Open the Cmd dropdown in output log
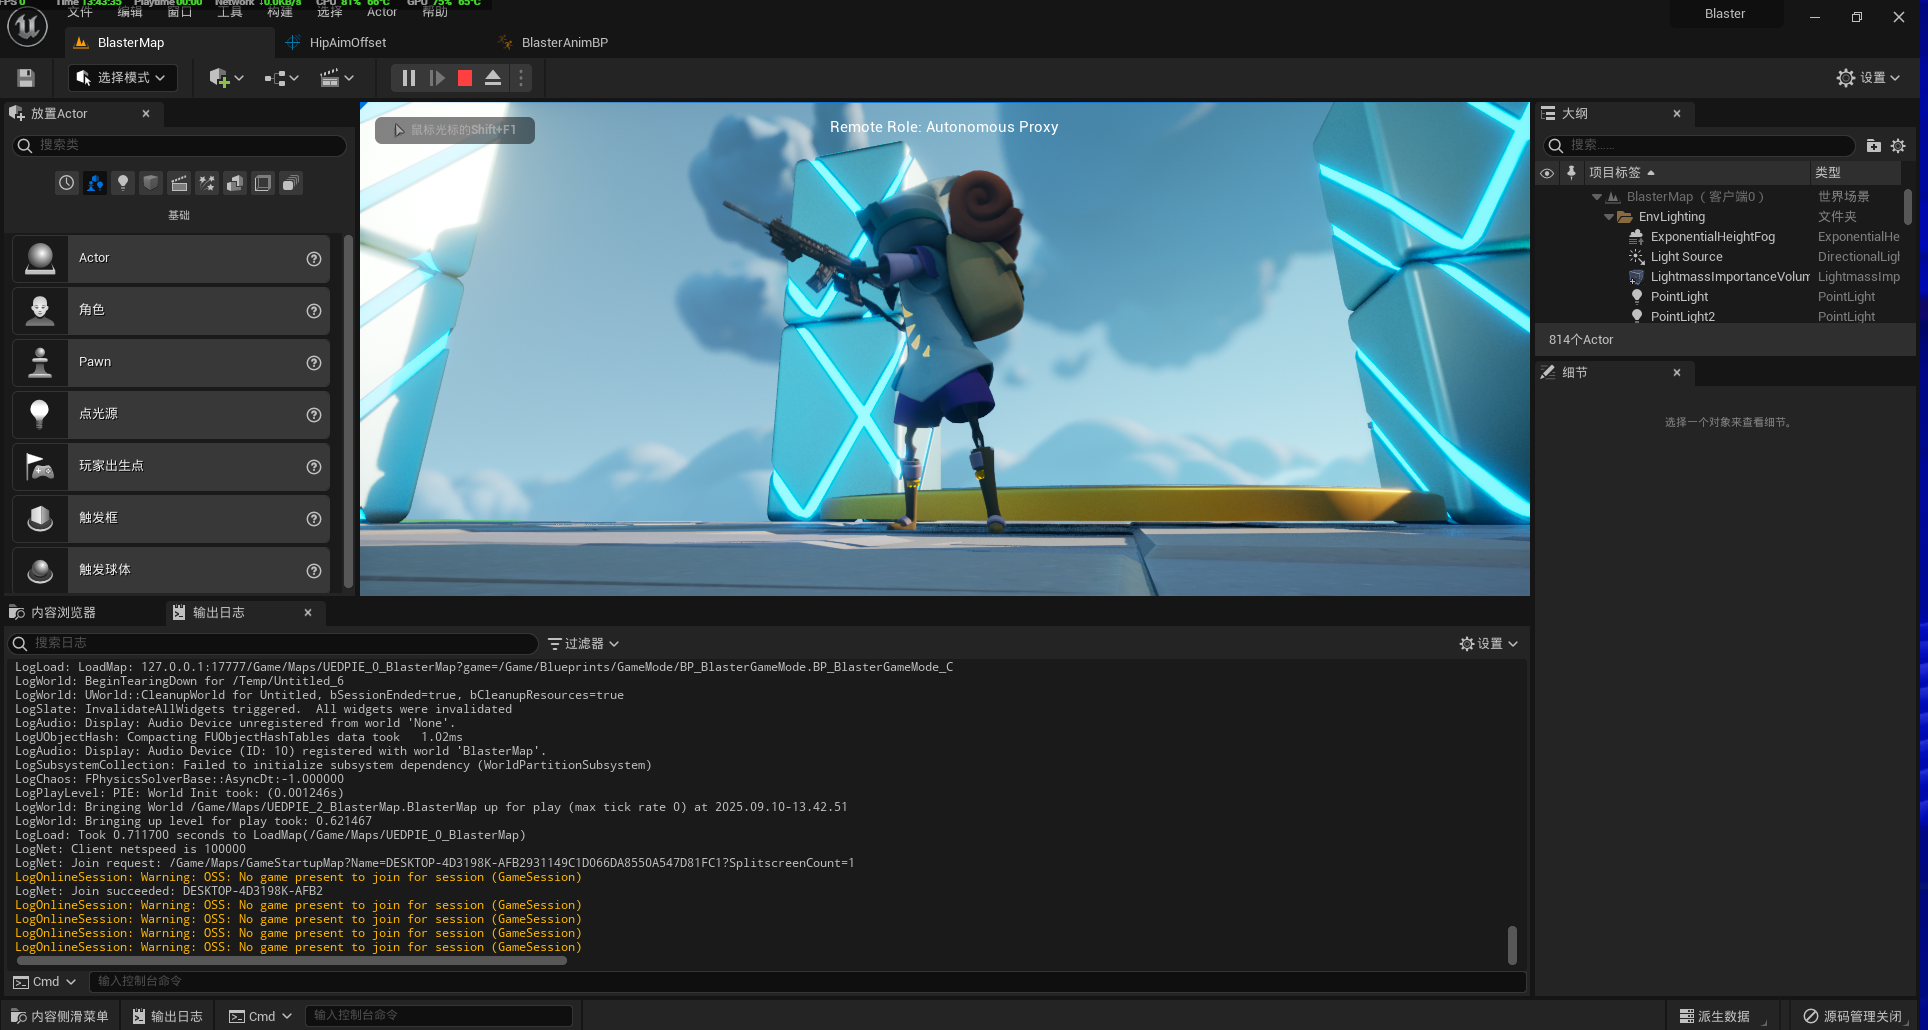 (45, 982)
